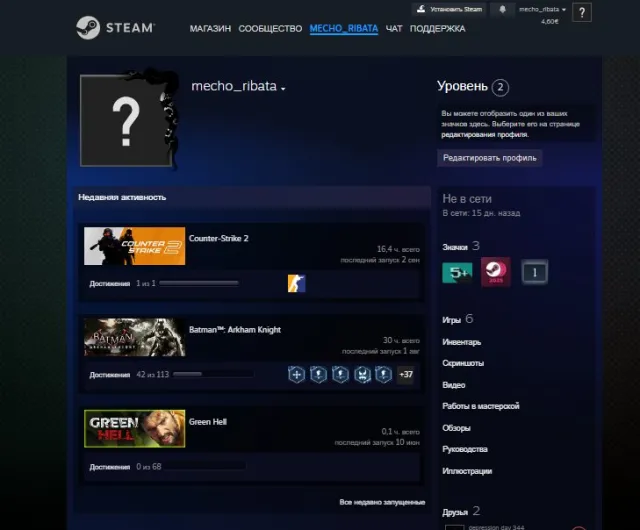Open the ПОДДЕРЖКА support menu
Screen dimensions: 640x530
point(438,29)
